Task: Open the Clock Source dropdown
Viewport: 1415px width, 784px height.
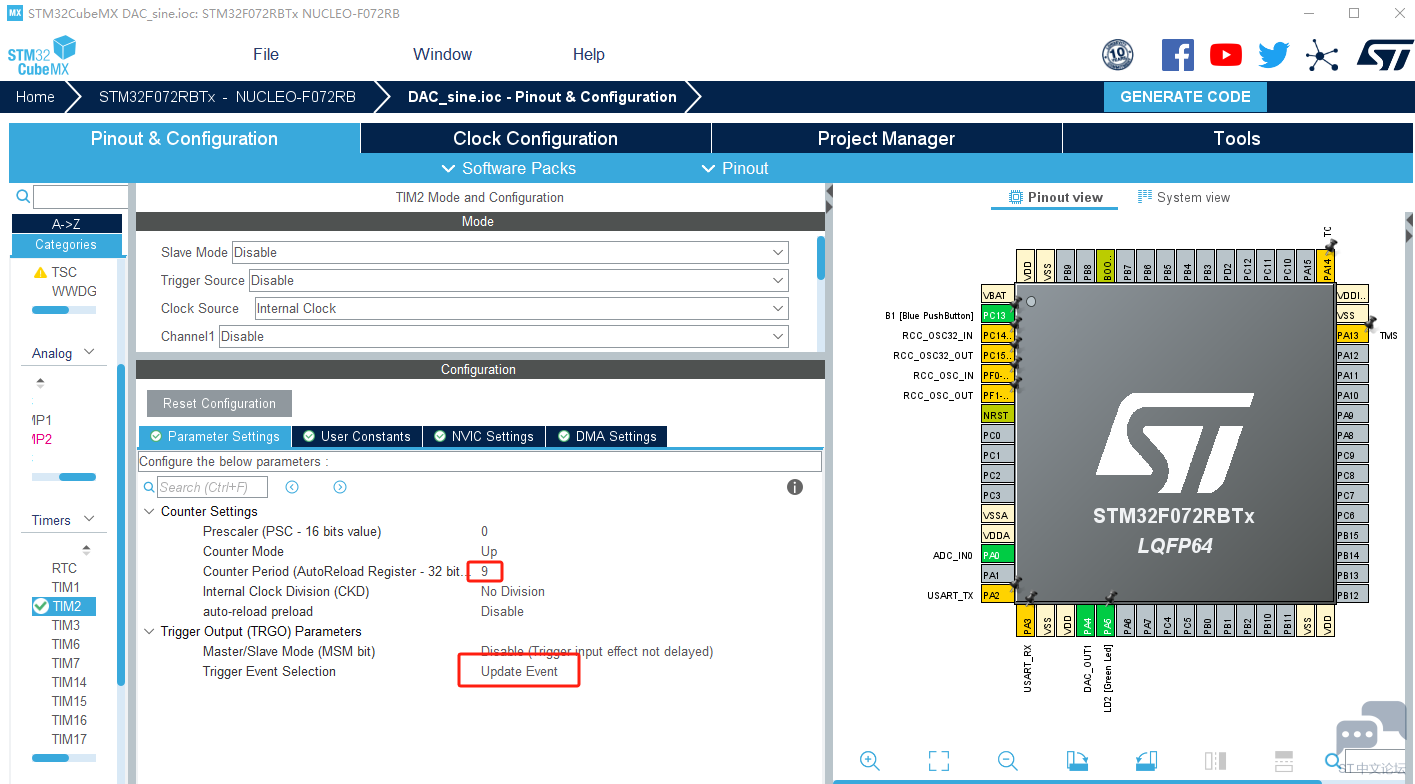Action: point(521,308)
